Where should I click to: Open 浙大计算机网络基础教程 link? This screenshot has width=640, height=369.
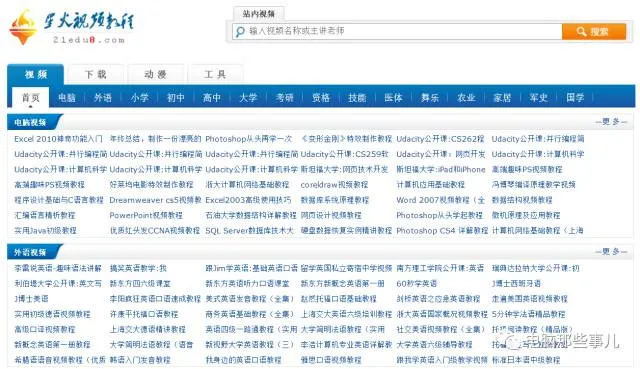coord(247,185)
